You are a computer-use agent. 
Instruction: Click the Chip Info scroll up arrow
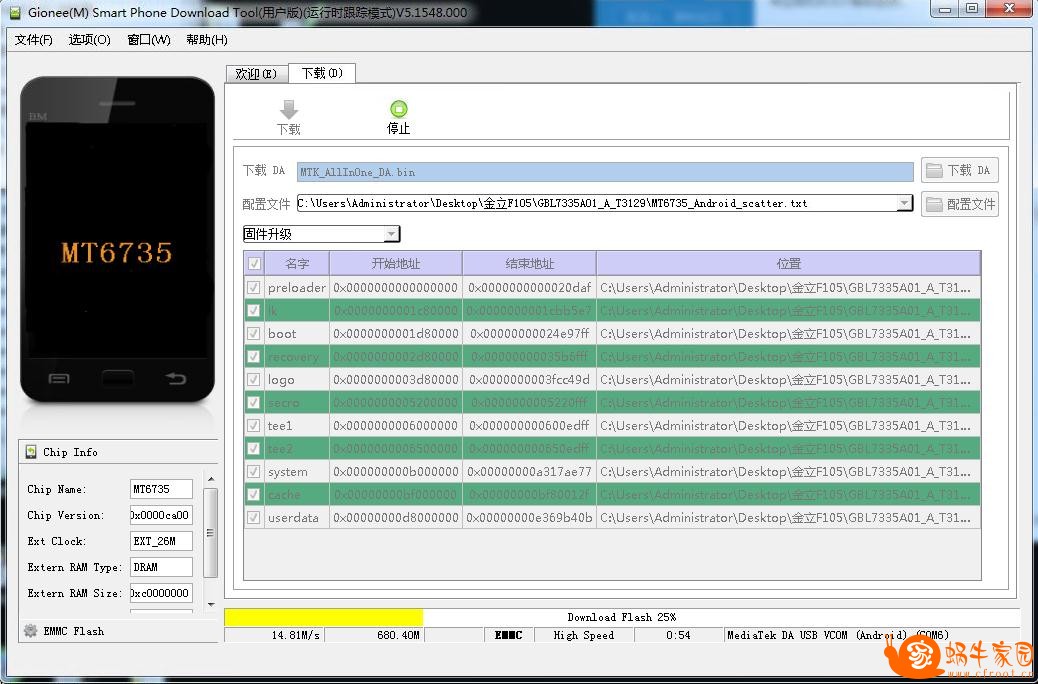coord(211,479)
